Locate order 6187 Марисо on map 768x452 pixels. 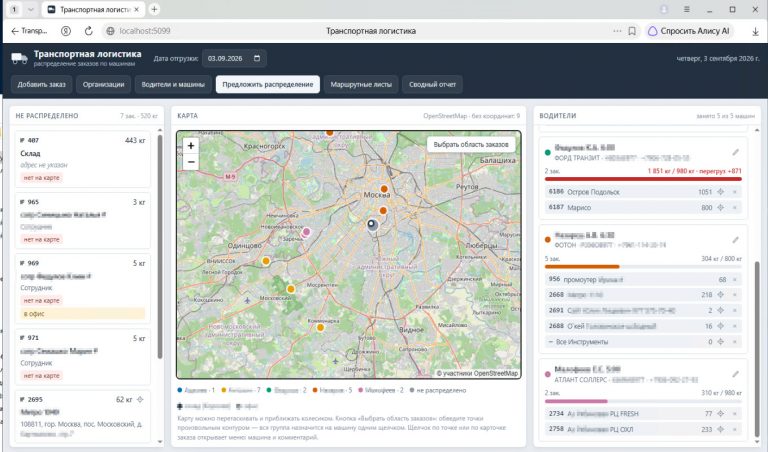pos(720,208)
